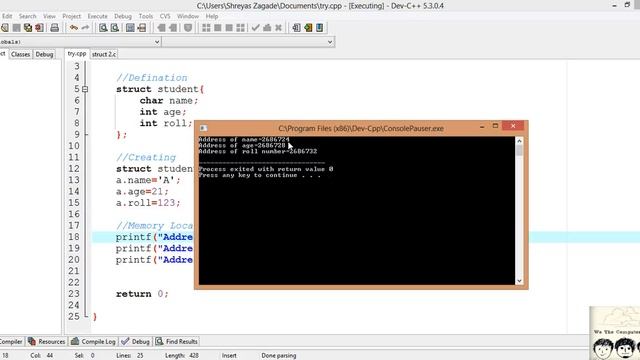Select the Classes side panel tab
The height and width of the screenshot is (360, 640).
[x=20, y=54]
